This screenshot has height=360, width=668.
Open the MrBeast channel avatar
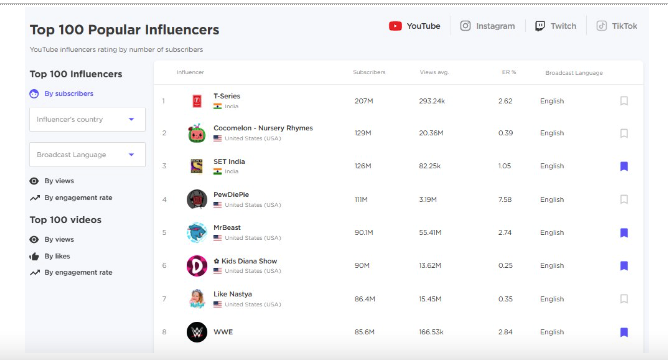tap(197, 233)
